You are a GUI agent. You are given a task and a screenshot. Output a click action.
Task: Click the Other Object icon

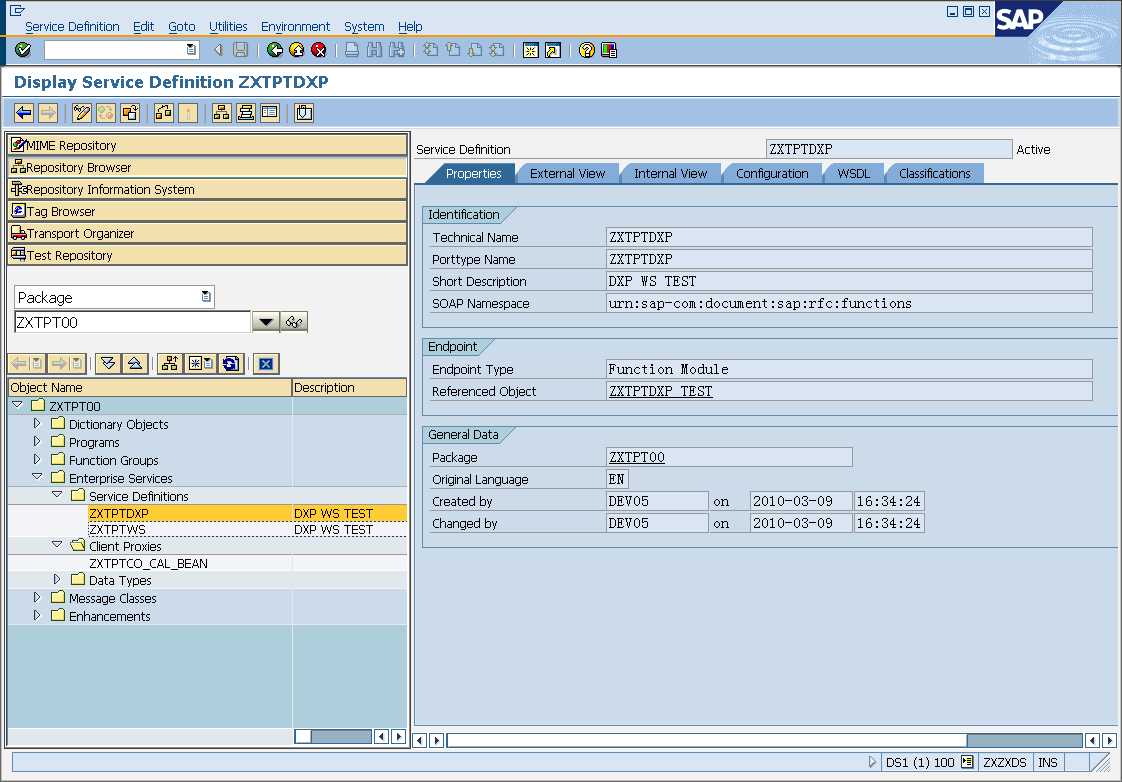tap(130, 112)
